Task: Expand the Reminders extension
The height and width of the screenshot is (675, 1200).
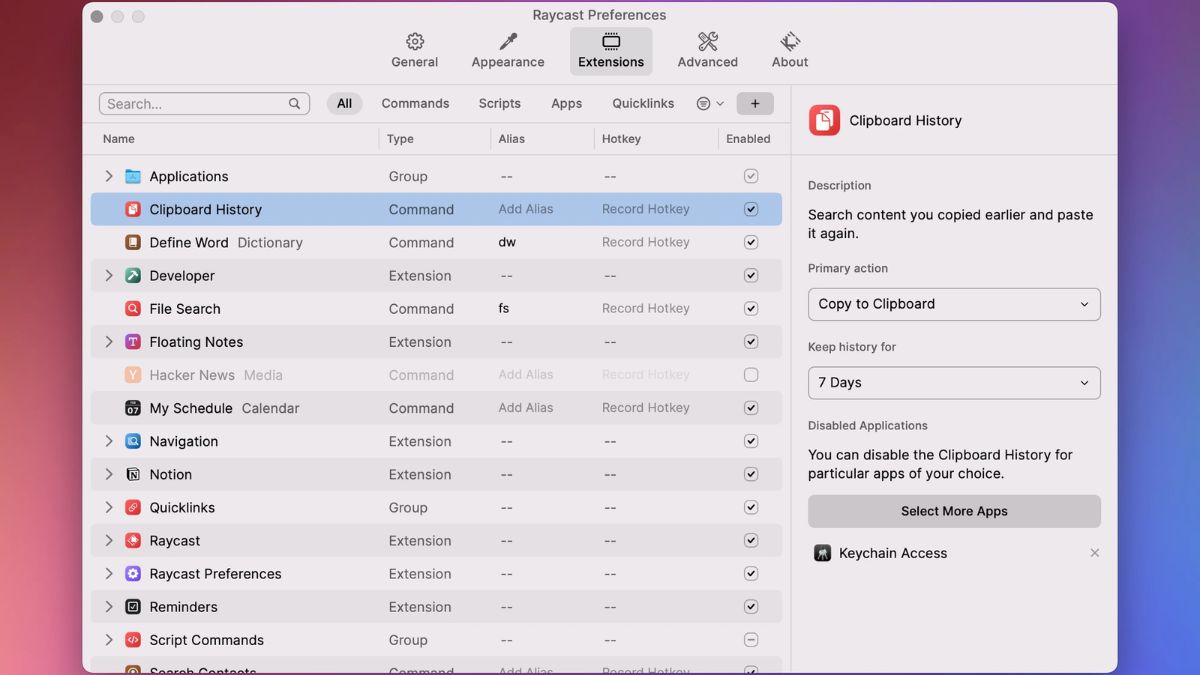Action: point(109,606)
